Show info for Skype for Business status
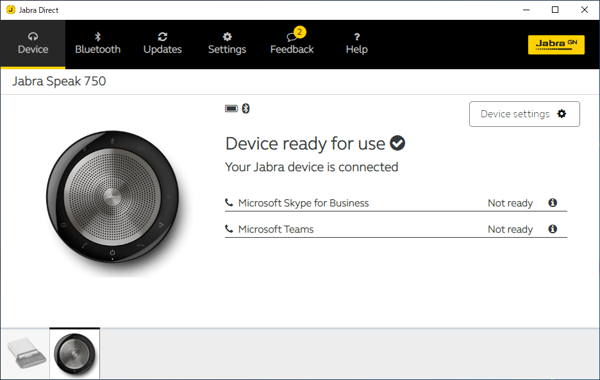The height and width of the screenshot is (380, 600). (553, 202)
